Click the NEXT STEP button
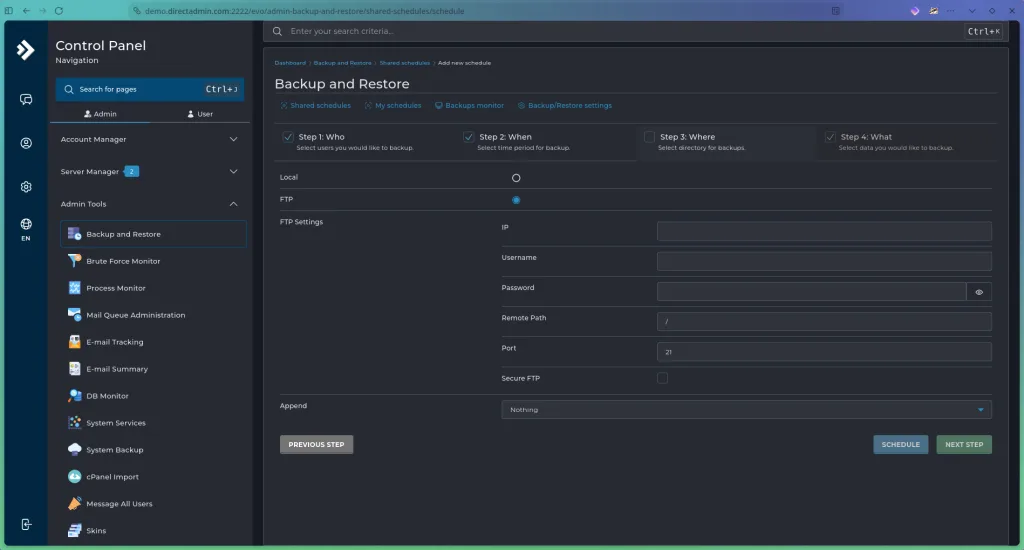This screenshot has width=1024, height=550. [964, 444]
